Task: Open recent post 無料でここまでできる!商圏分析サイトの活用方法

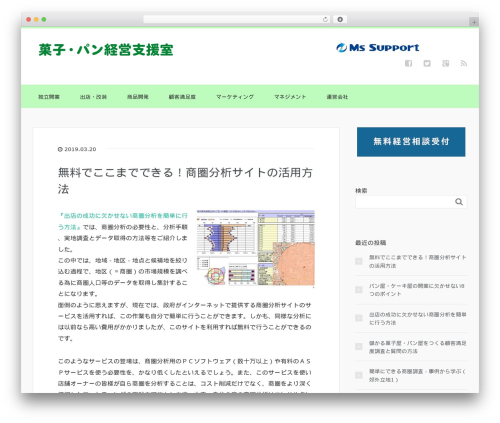Action: pyautogui.click(x=417, y=261)
